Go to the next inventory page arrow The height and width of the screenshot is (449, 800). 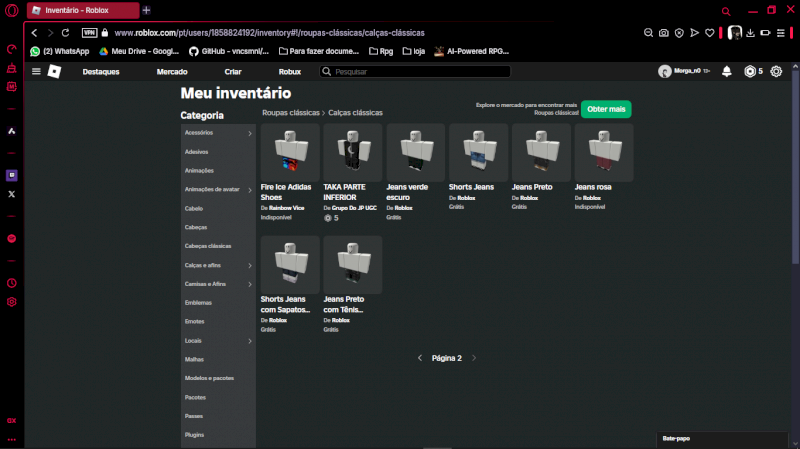(x=474, y=357)
